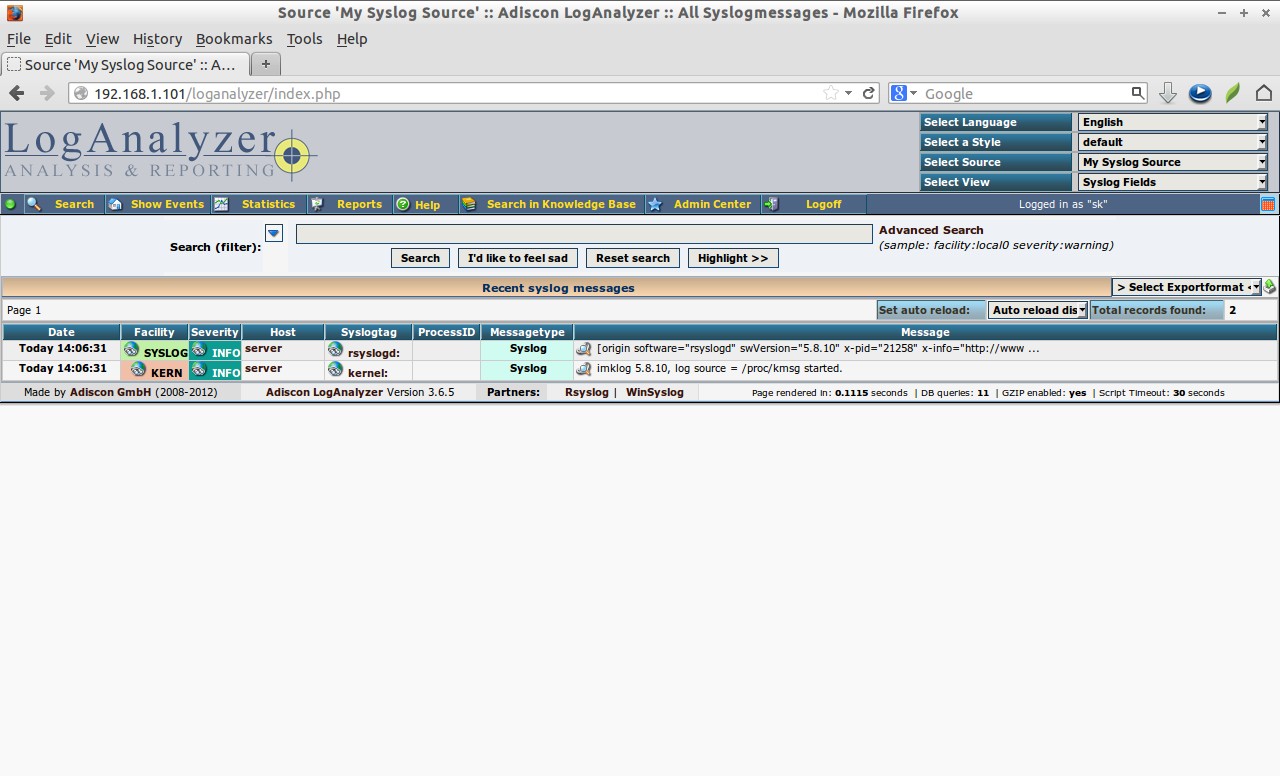Open Select Language dropdown set to English
This screenshot has height=776, width=1280.
[x=1173, y=122]
